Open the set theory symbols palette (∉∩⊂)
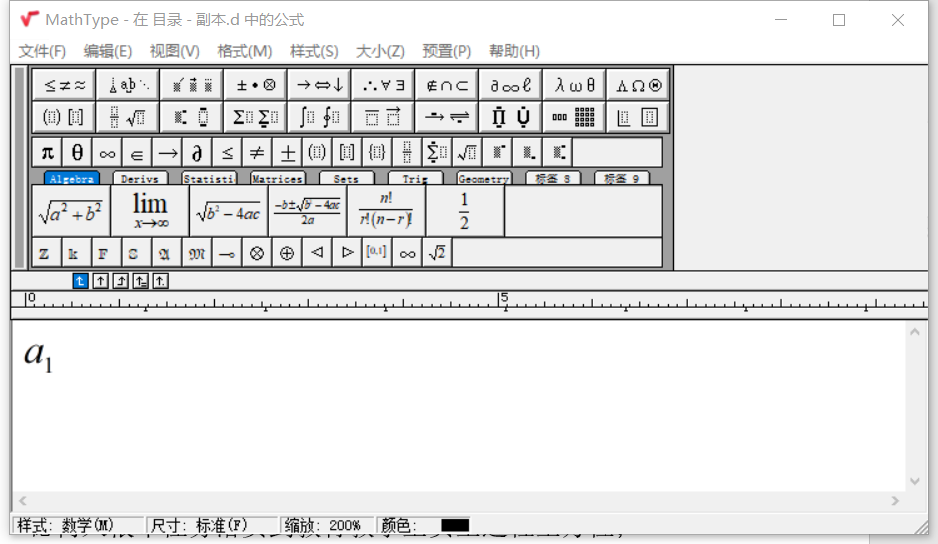 447,86
